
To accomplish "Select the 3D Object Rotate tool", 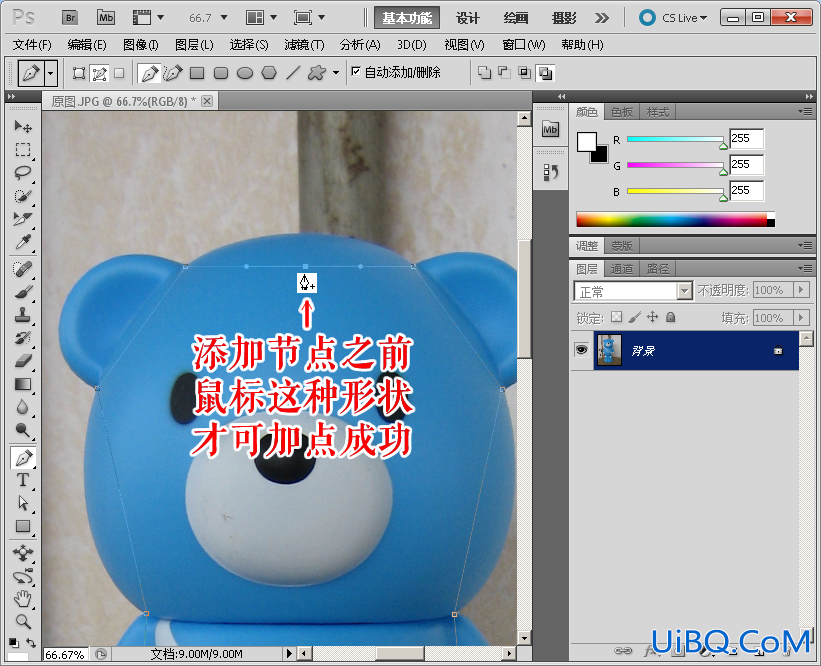I will (23, 553).
